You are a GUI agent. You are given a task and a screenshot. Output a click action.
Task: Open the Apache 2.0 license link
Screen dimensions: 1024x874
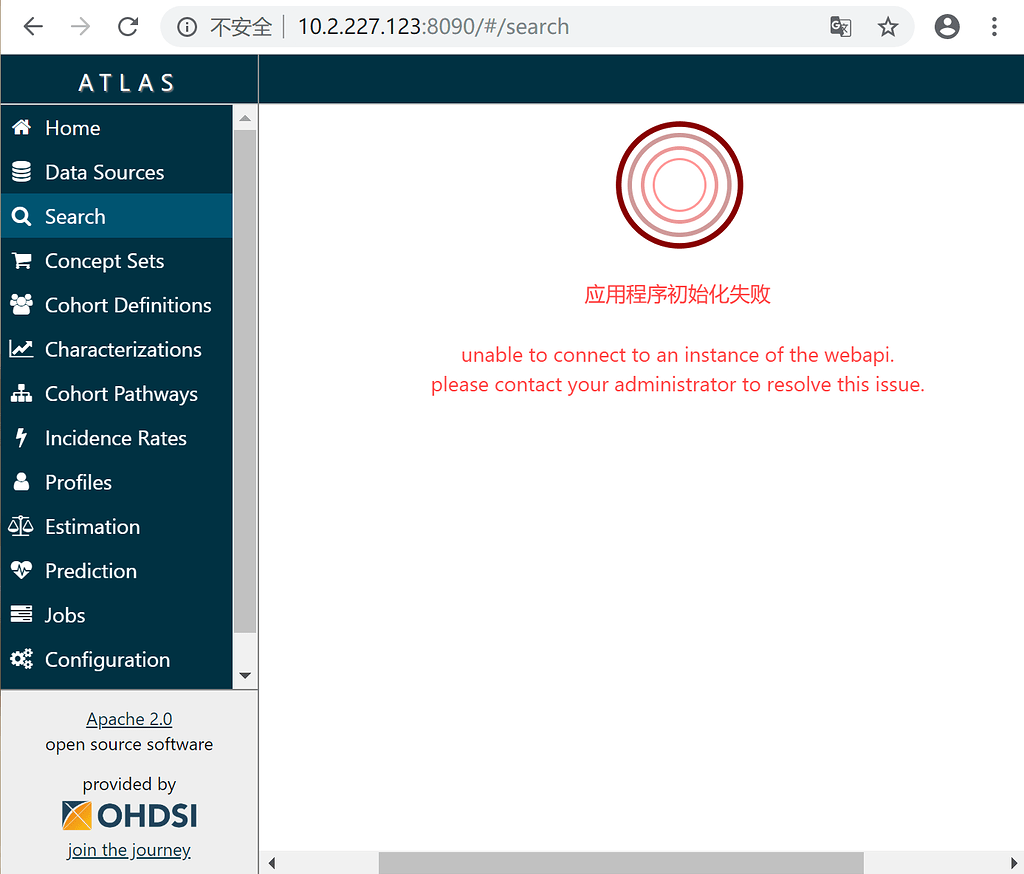point(129,719)
